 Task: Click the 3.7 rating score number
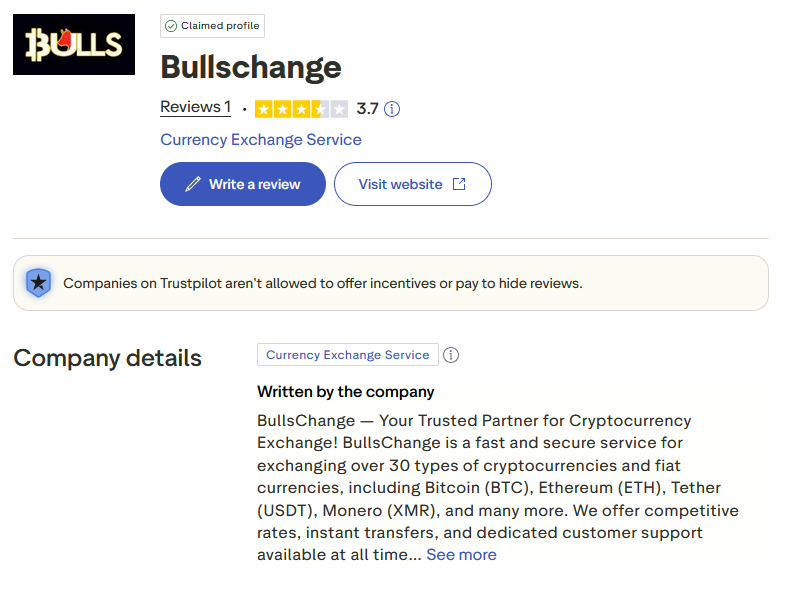pos(367,109)
